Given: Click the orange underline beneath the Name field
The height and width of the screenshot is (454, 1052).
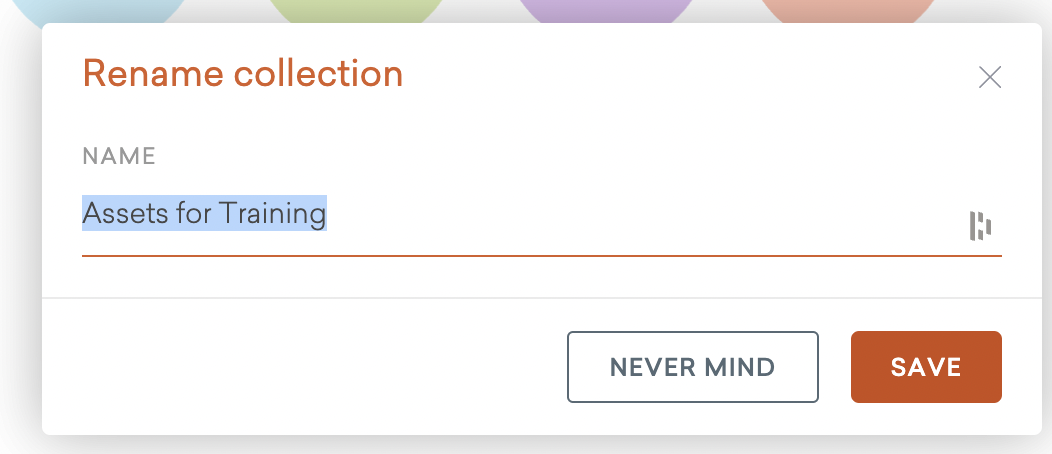Looking at the screenshot, I should [541, 255].
